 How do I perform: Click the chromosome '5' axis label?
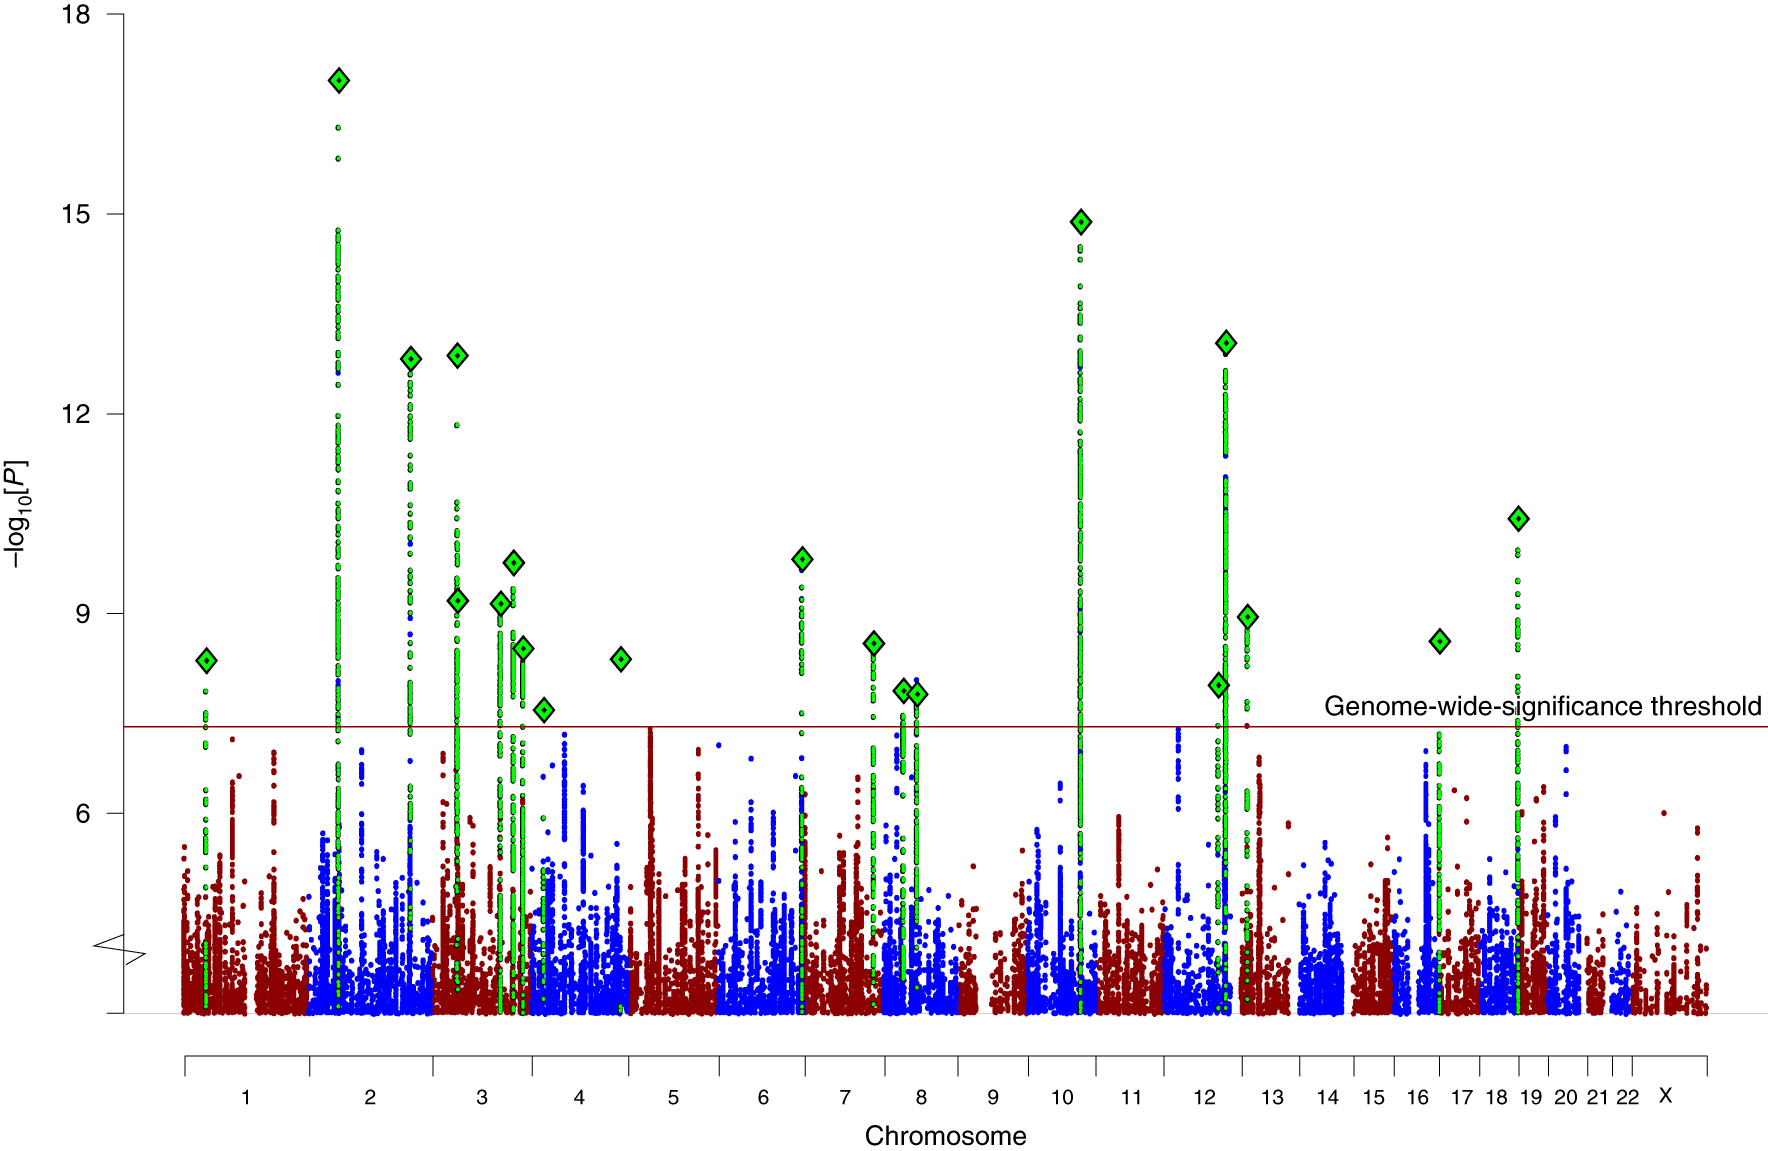(674, 1098)
